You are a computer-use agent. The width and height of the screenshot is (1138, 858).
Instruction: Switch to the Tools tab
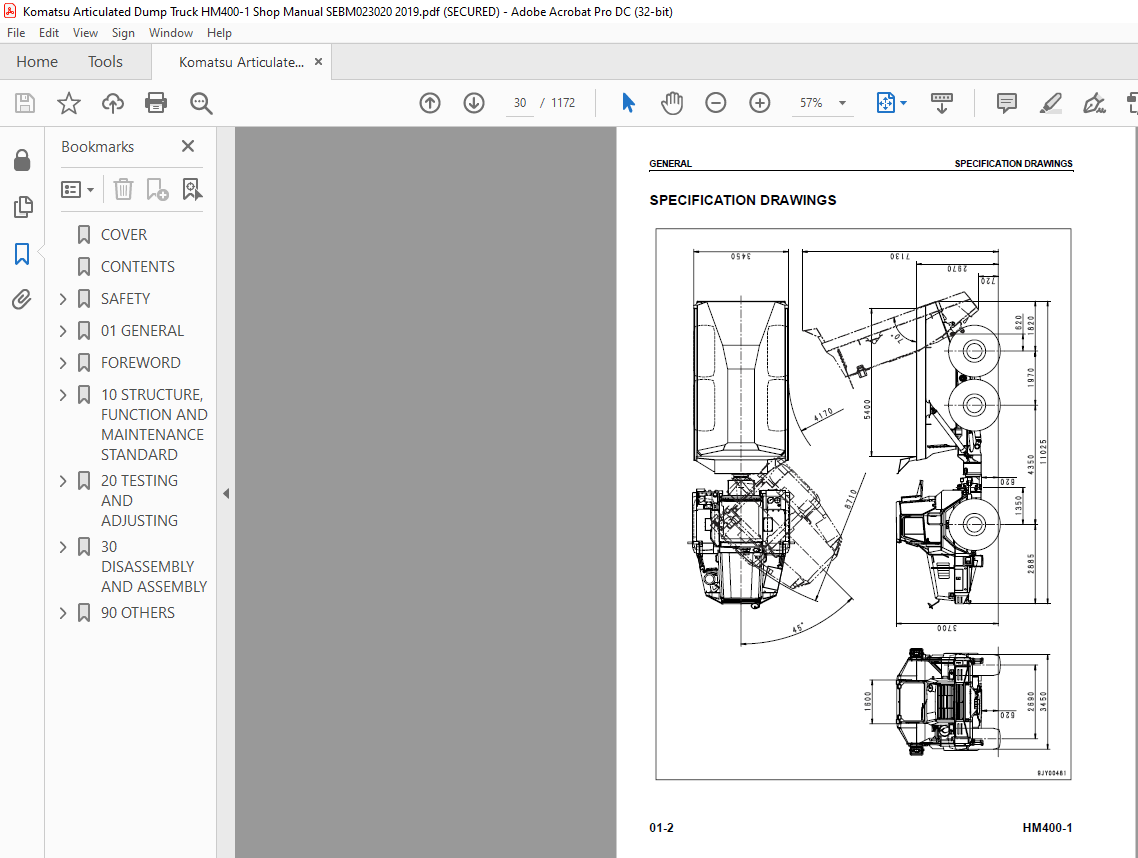[x=105, y=62]
